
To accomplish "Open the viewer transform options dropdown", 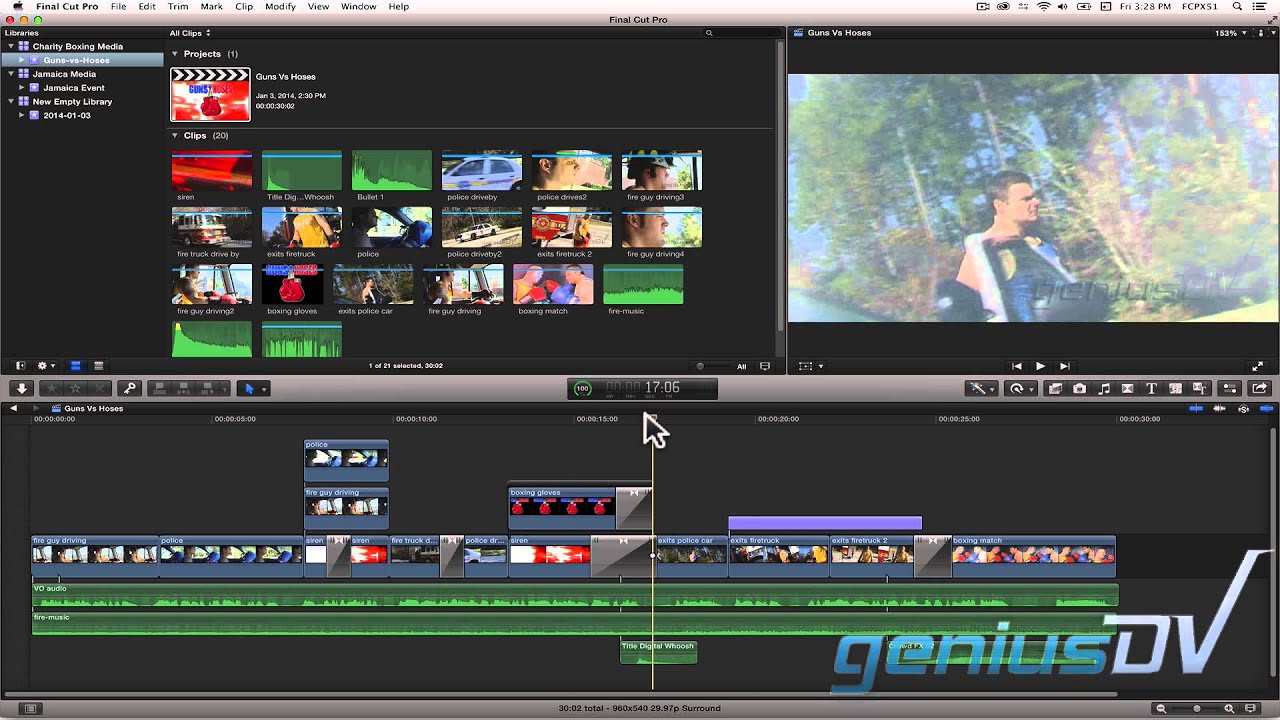I will pyautogui.click(x=811, y=366).
